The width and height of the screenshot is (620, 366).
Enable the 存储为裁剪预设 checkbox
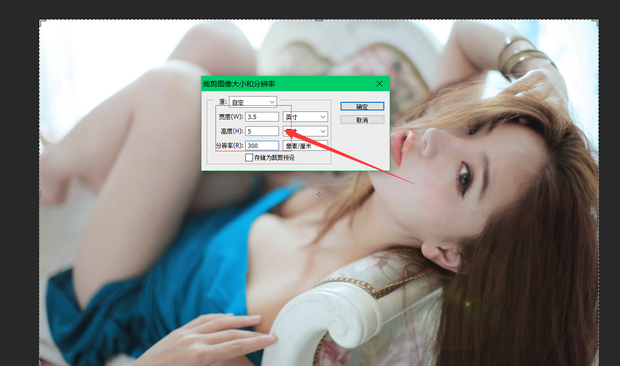[249, 158]
